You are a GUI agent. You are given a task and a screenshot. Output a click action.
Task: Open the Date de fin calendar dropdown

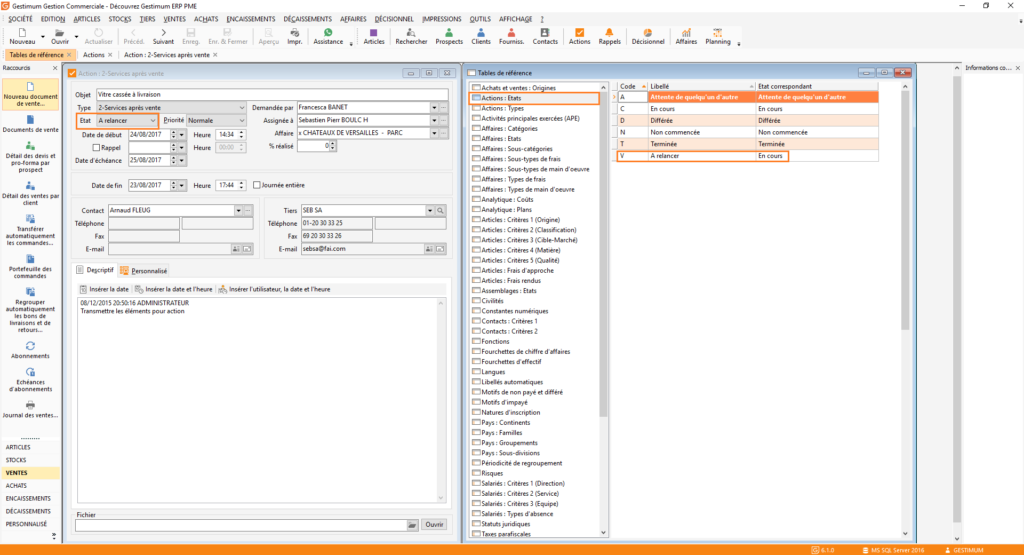pos(182,185)
